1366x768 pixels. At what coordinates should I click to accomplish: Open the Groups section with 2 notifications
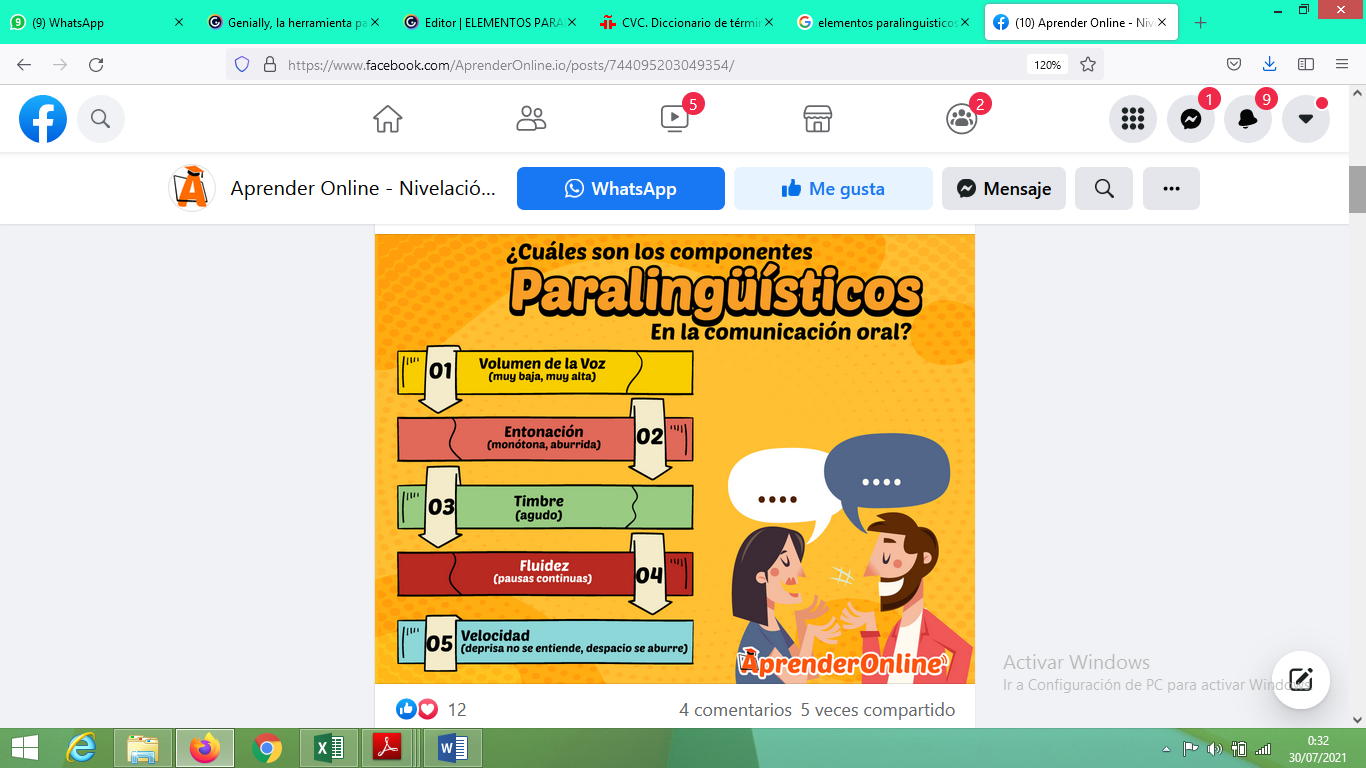959,118
